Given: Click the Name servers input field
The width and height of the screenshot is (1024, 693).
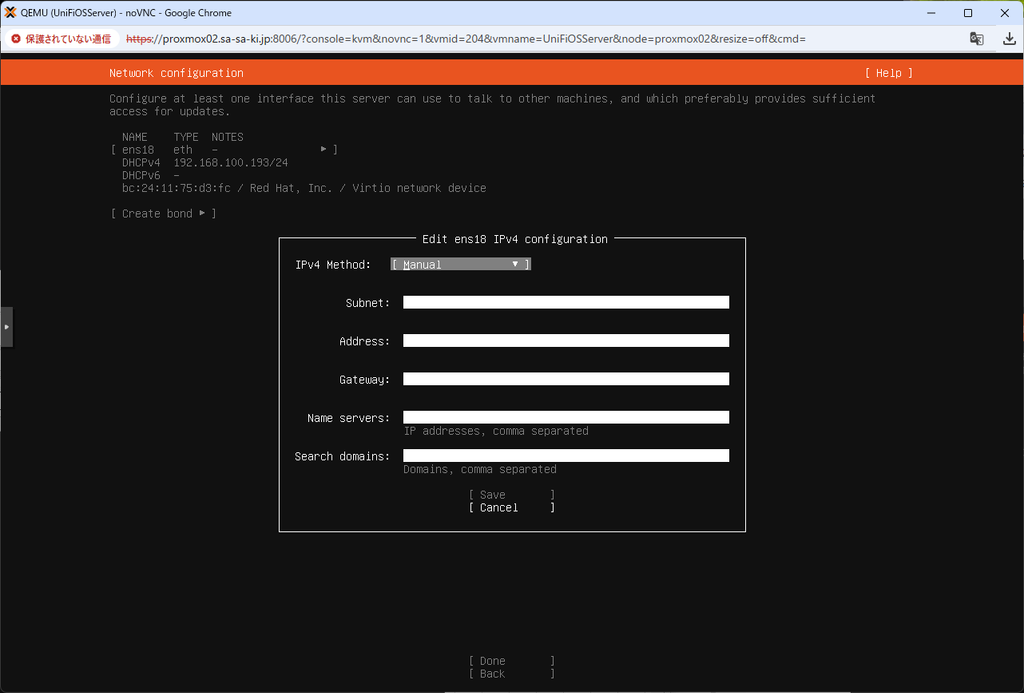Looking at the screenshot, I should (x=566, y=417).
